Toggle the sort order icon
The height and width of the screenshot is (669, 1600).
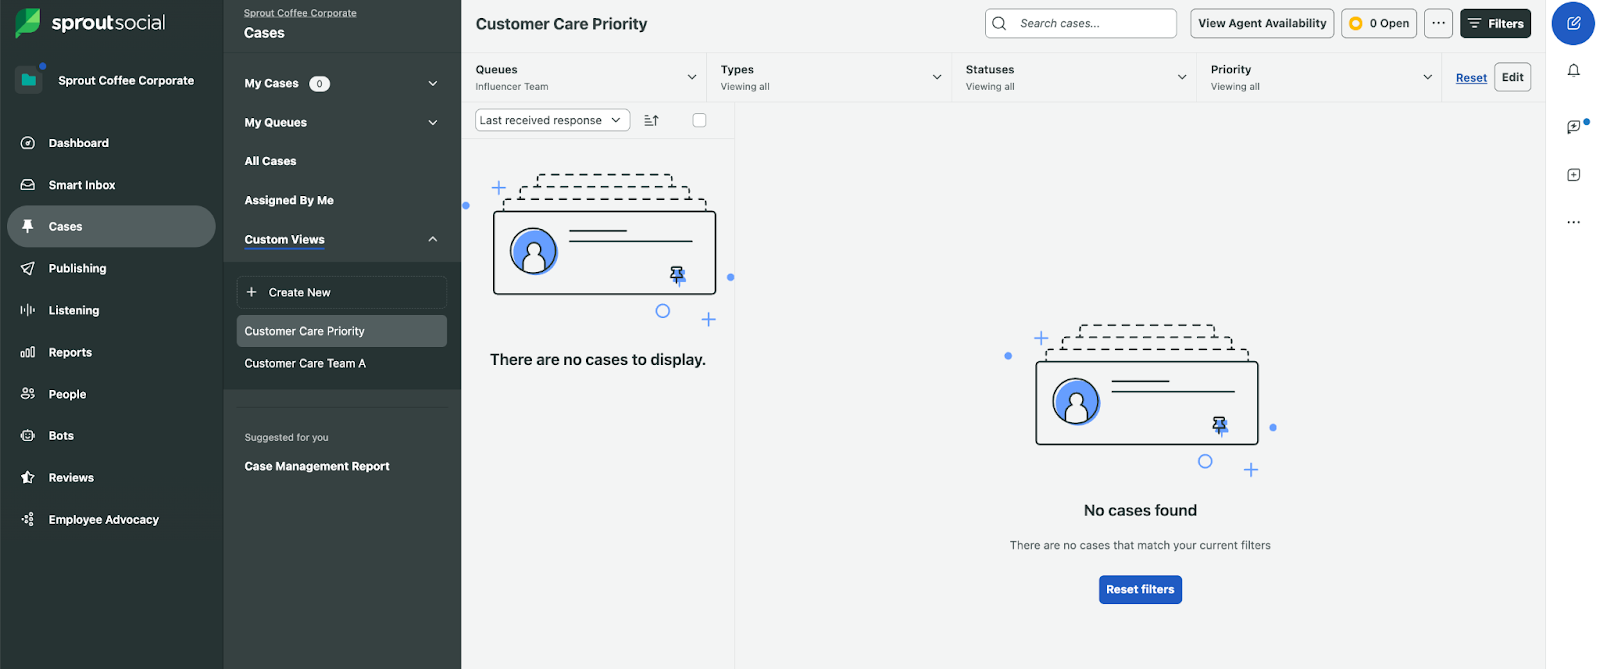click(x=652, y=120)
